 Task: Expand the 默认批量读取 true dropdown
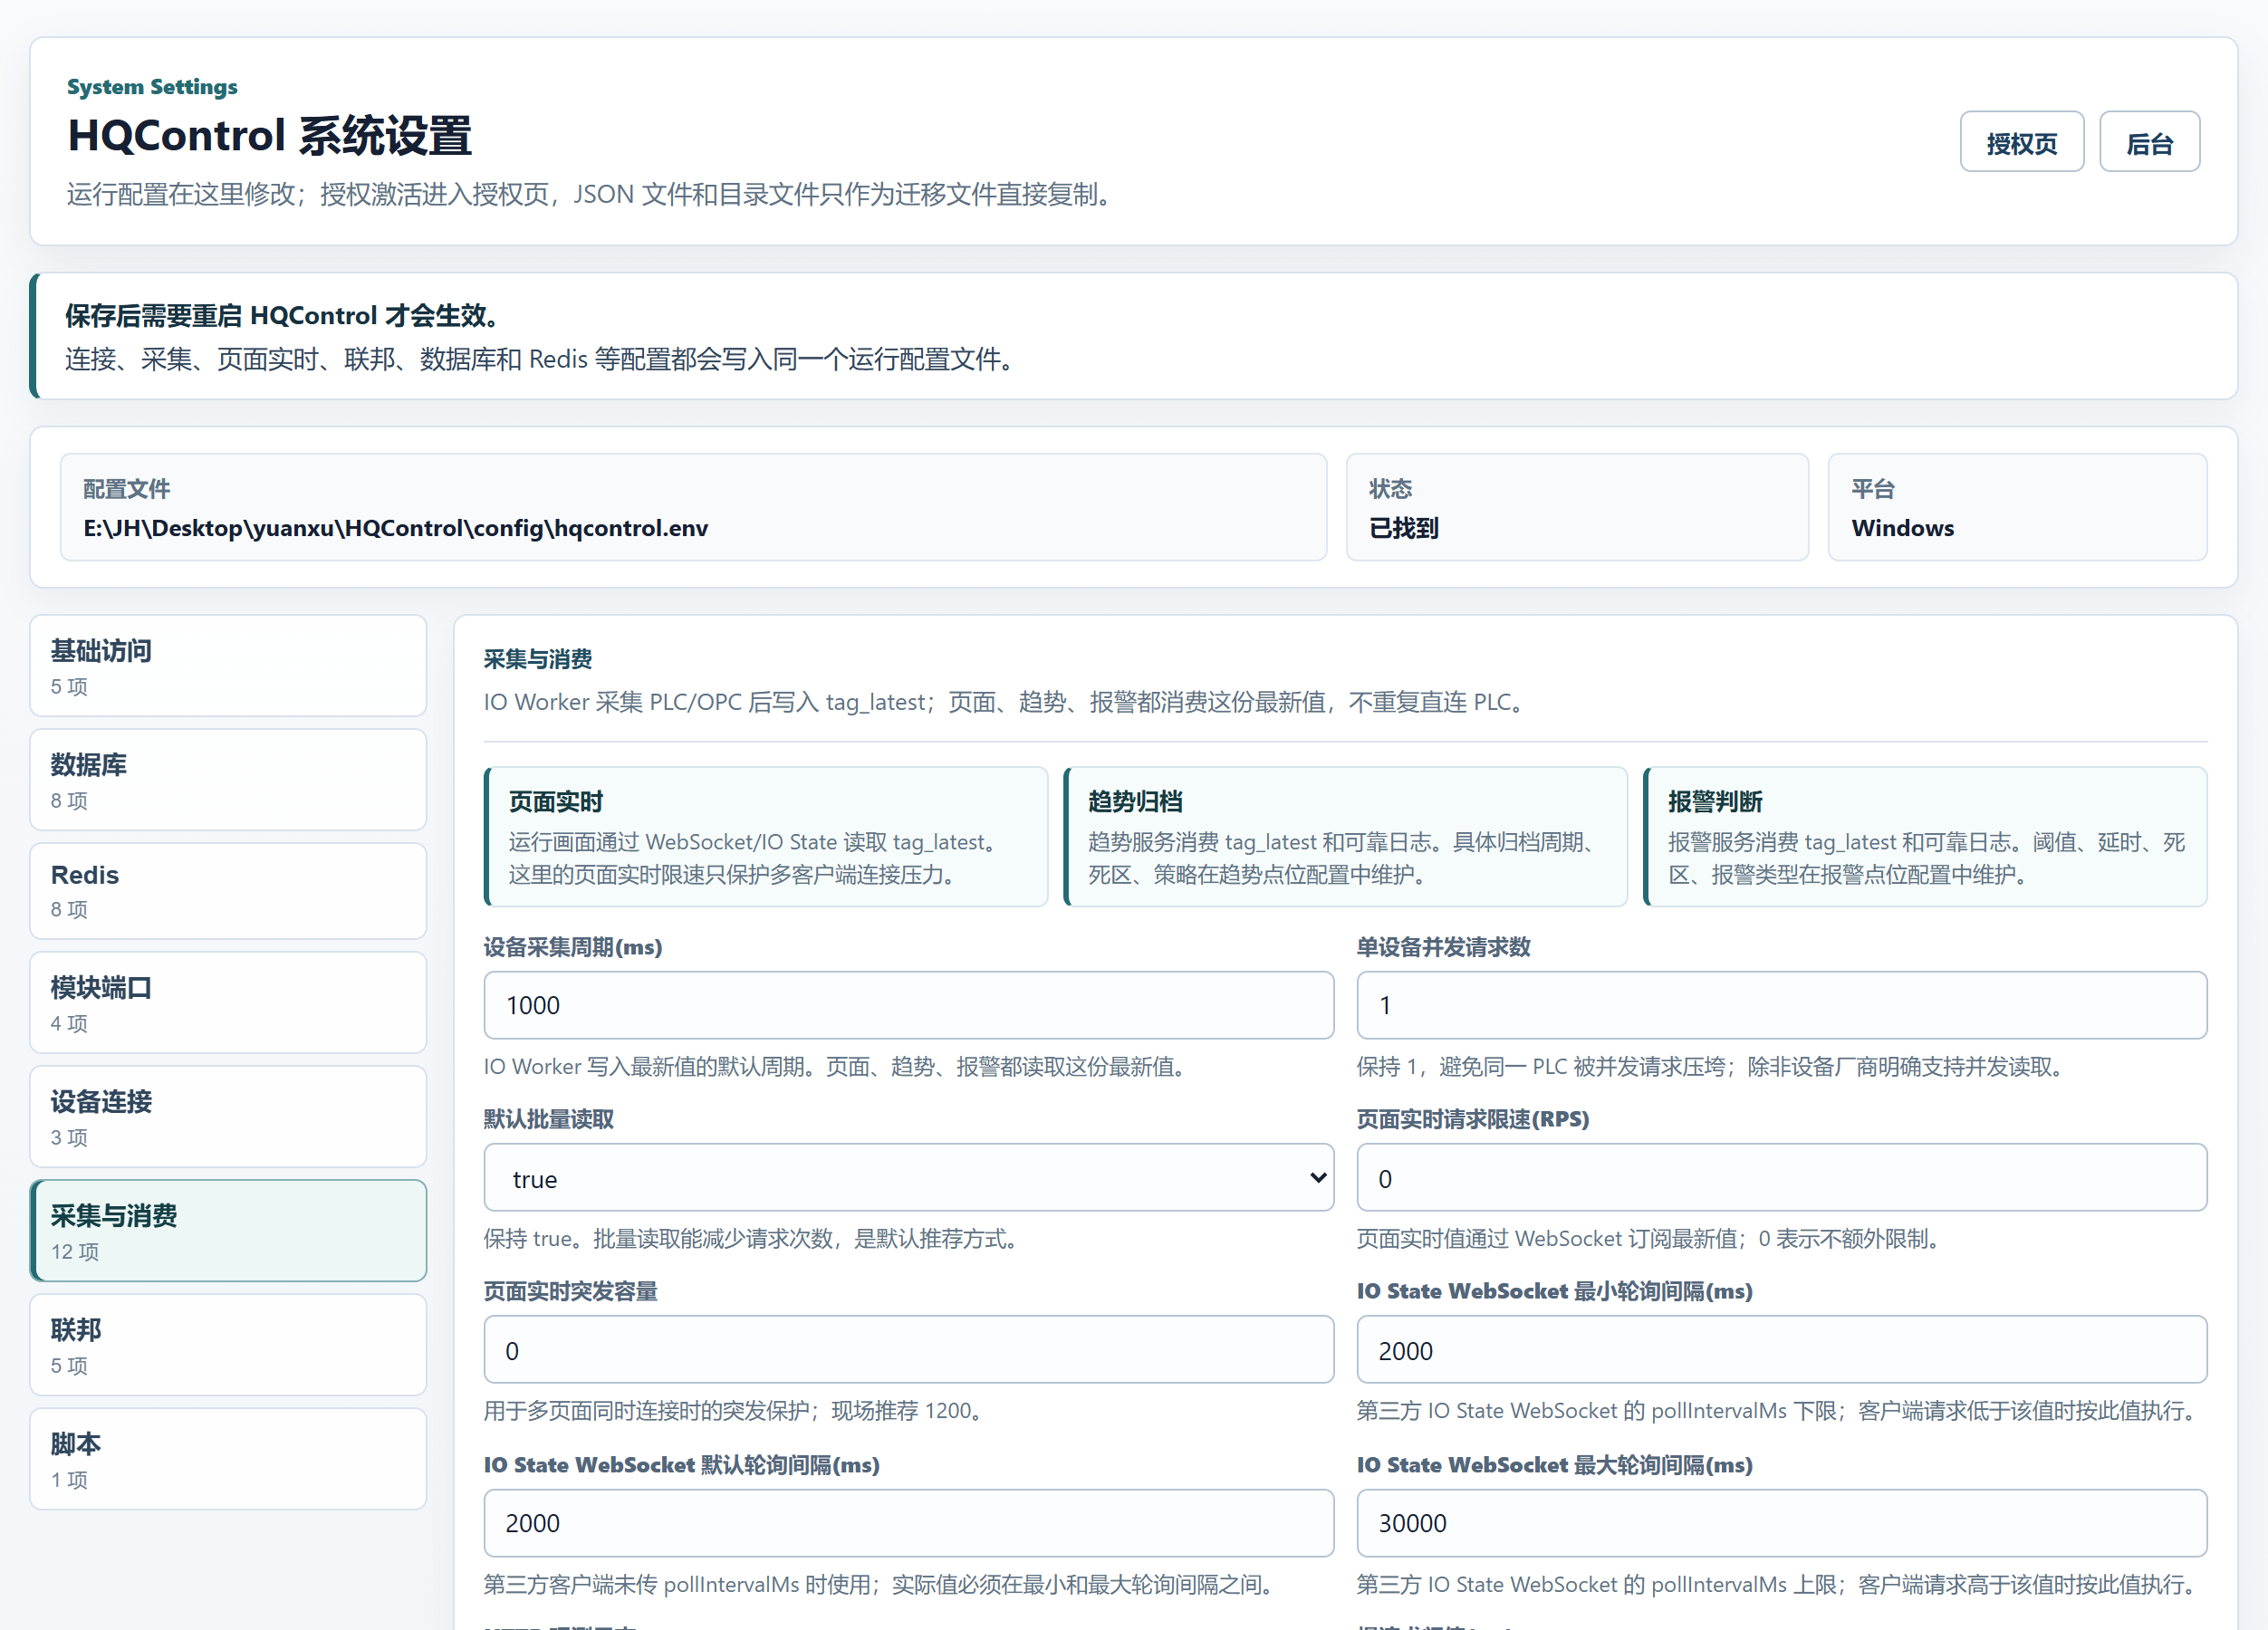[x=908, y=1178]
